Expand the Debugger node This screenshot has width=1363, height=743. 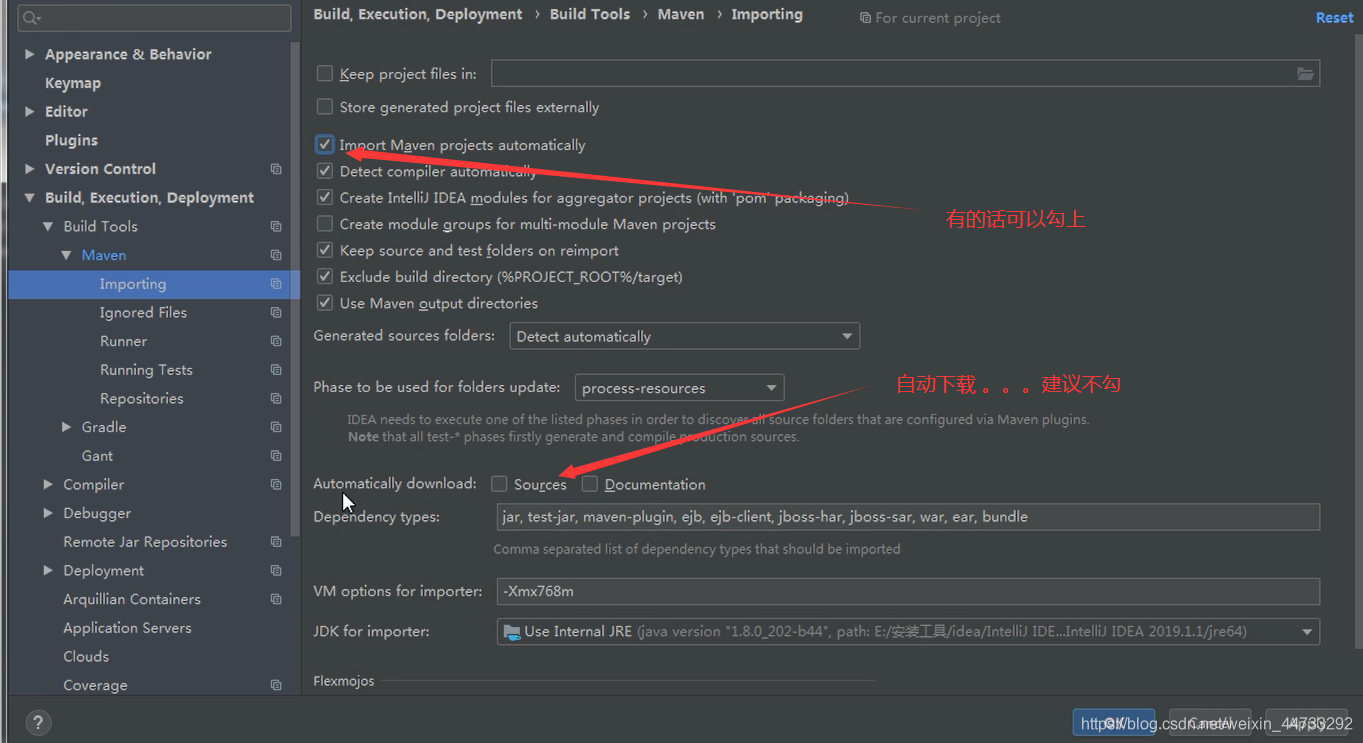pyautogui.click(x=48, y=513)
